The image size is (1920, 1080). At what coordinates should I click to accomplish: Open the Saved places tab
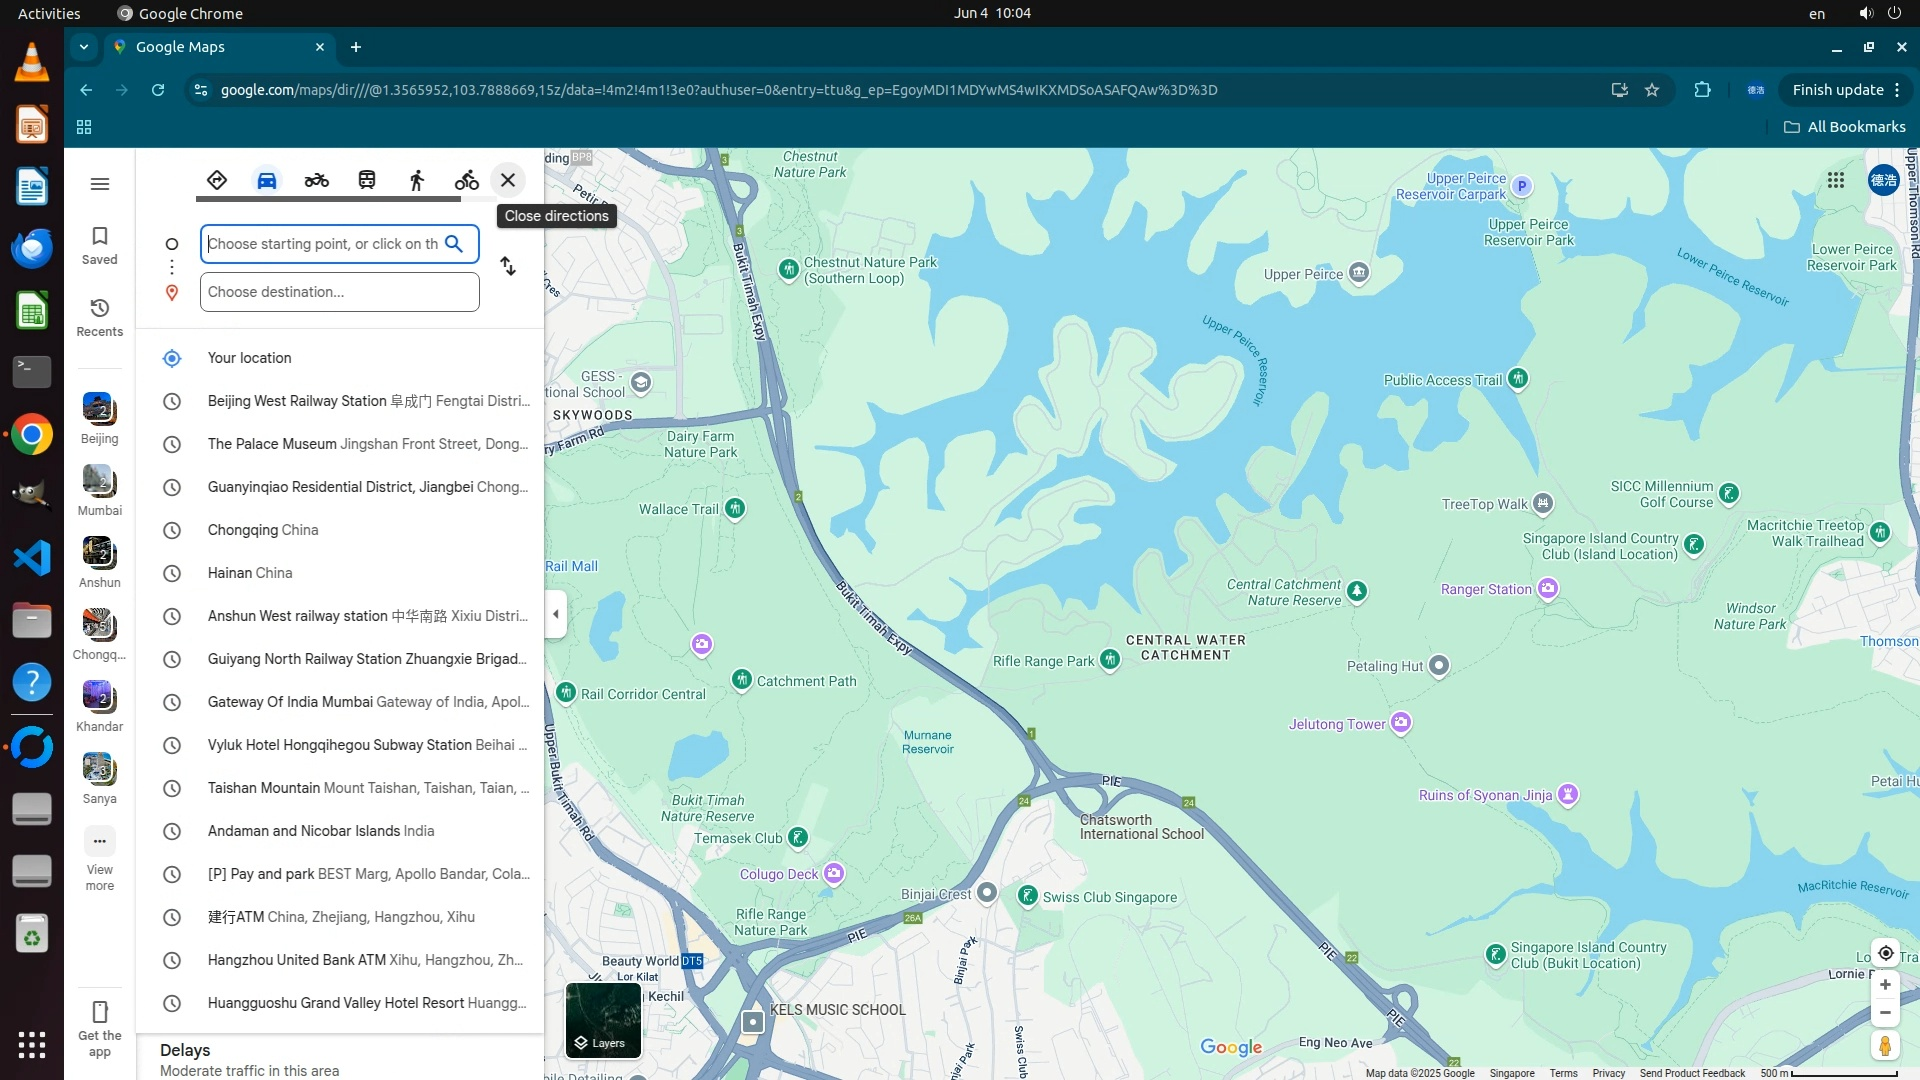tap(100, 245)
